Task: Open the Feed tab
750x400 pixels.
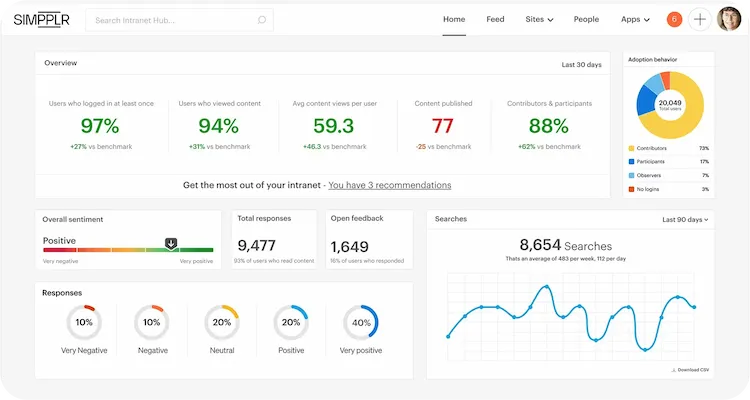Action: click(x=495, y=19)
